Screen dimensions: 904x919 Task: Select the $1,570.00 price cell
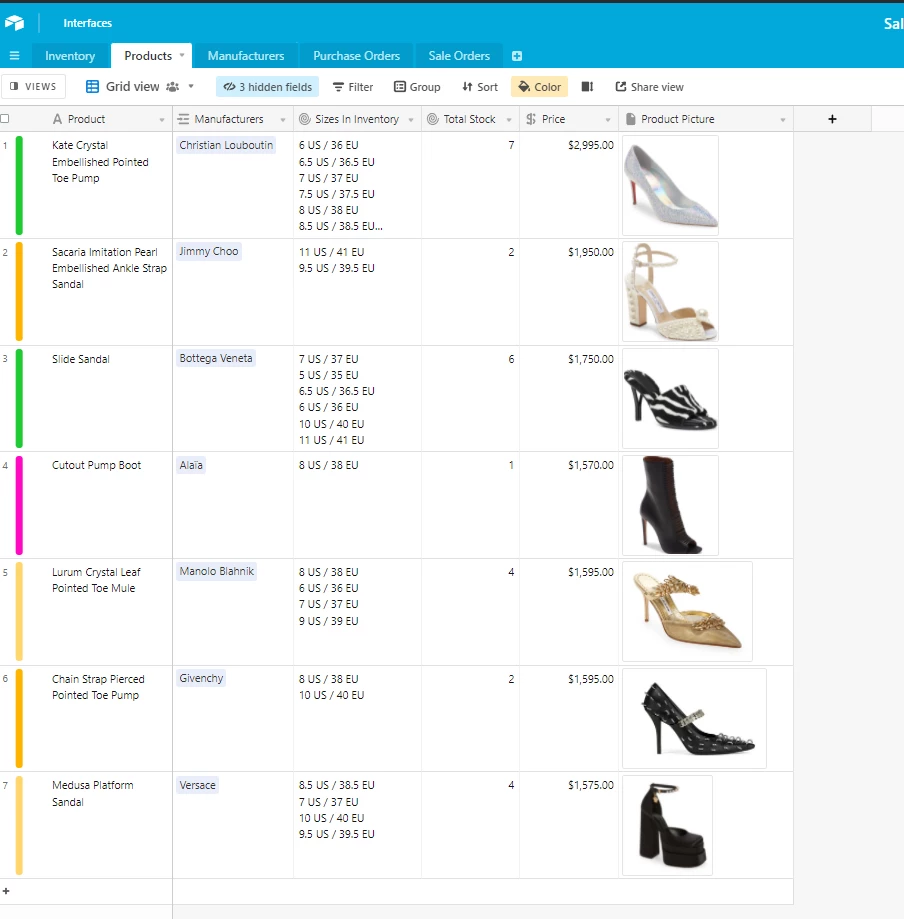569,505
